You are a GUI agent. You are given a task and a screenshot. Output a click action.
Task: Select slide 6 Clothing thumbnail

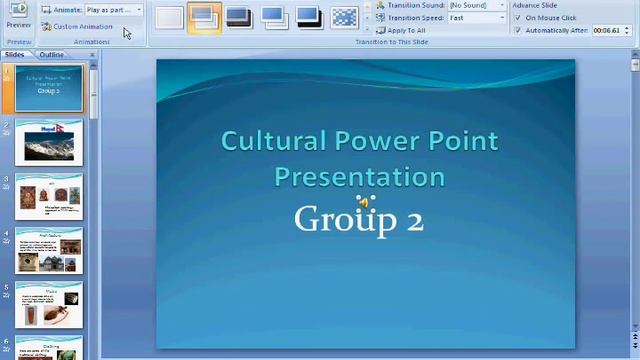pyautogui.click(x=49, y=348)
